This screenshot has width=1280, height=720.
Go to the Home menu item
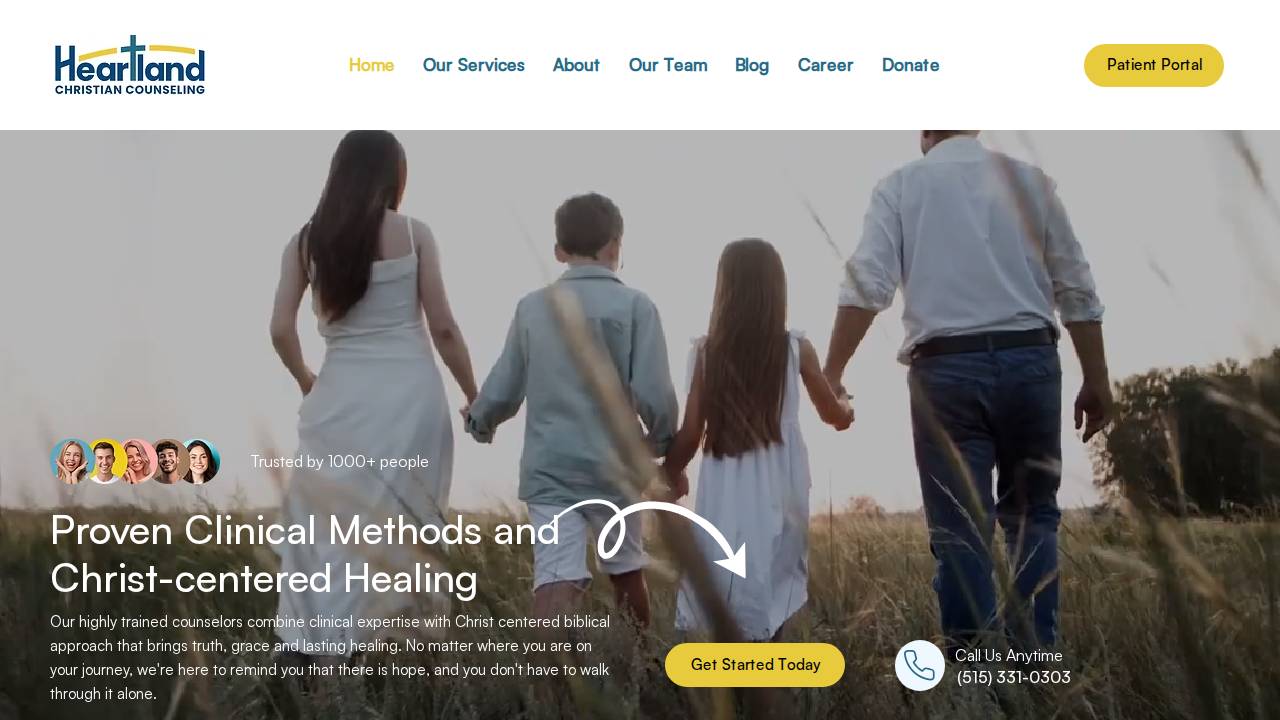click(371, 65)
